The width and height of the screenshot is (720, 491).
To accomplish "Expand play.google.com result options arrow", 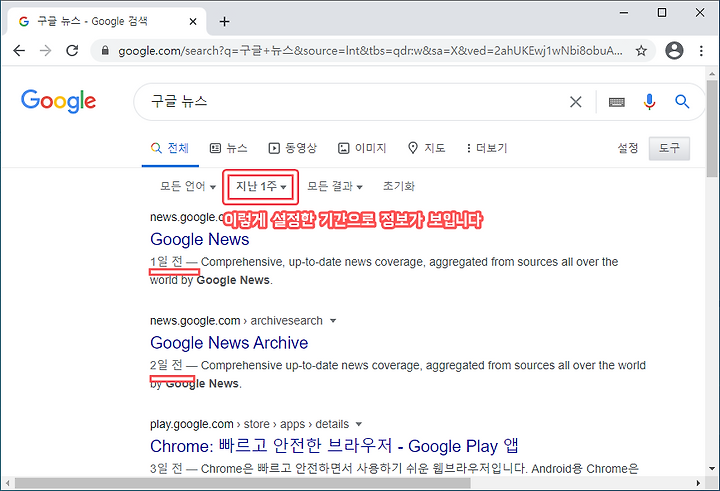I will pyautogui.click(x=359, y=424).
